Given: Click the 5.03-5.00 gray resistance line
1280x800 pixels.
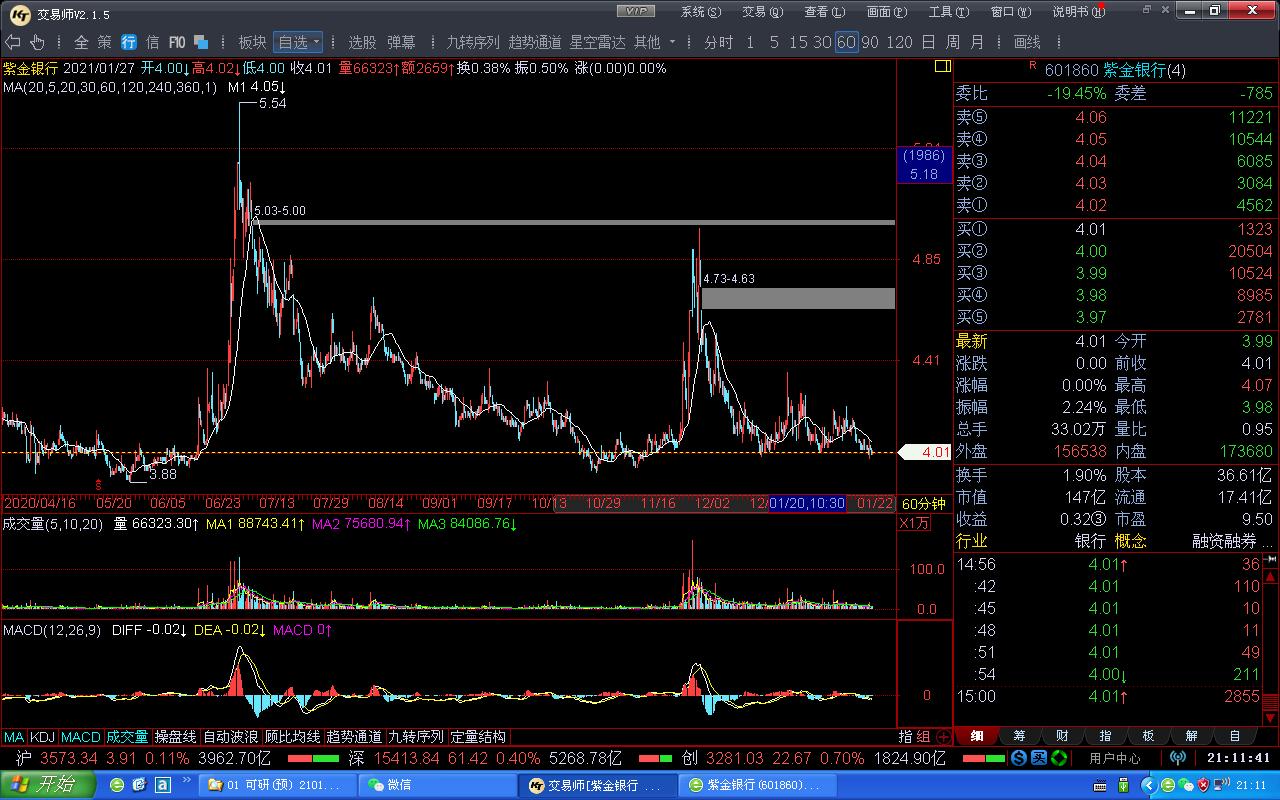Looking at the screenshot, I should 575,222.
